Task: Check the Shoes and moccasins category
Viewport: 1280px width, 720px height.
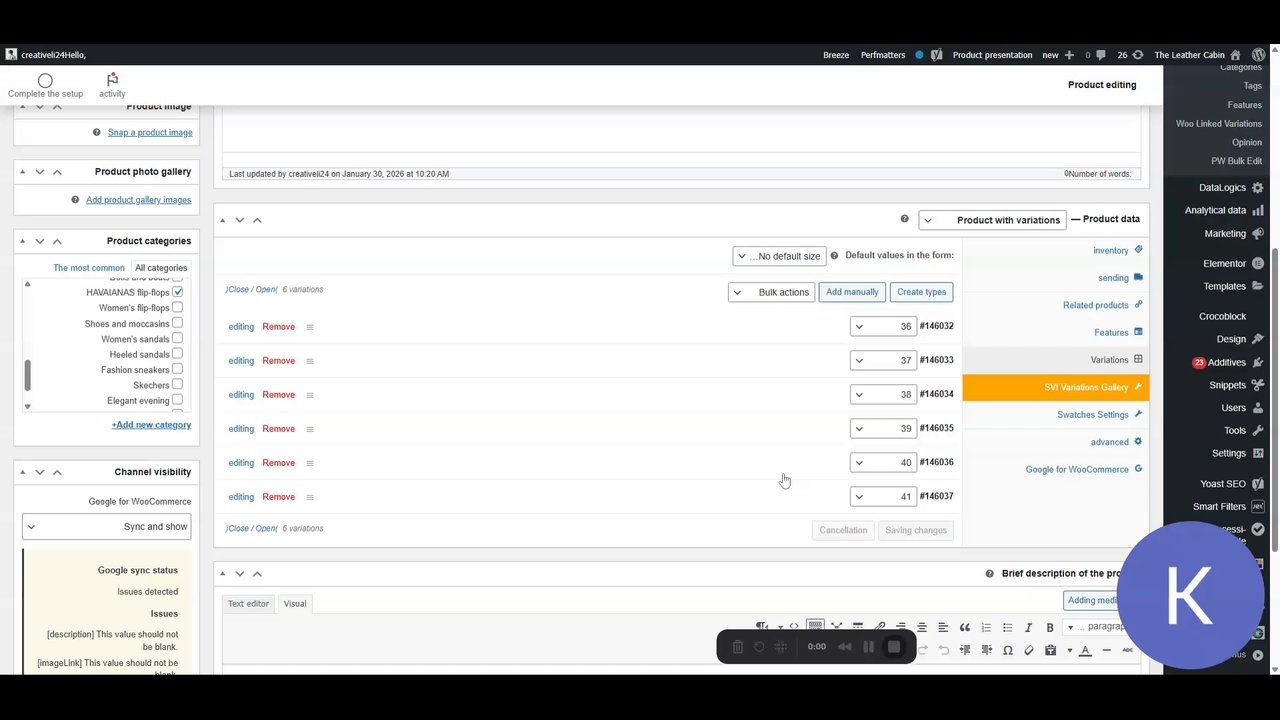Action: (x=177, y=323)
